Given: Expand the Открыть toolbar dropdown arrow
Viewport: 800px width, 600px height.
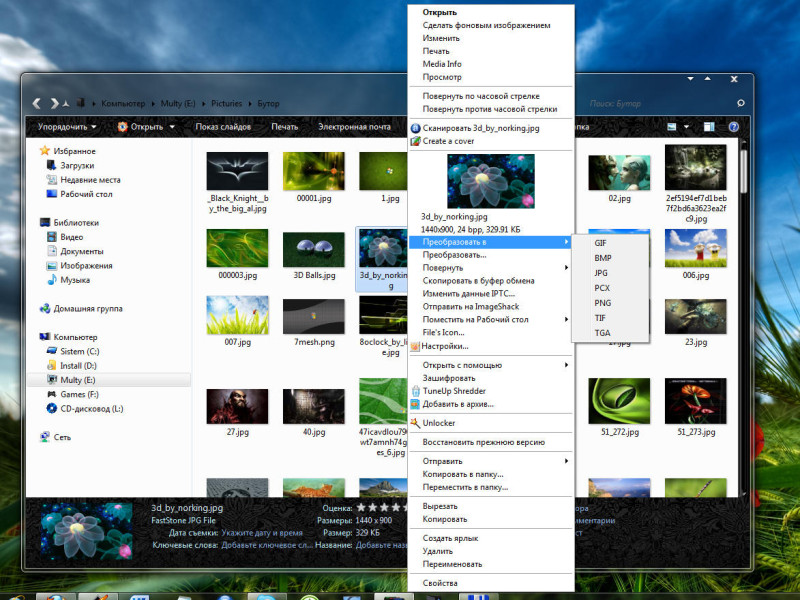Looking at the screenshot, I should [x=172, y=127].
